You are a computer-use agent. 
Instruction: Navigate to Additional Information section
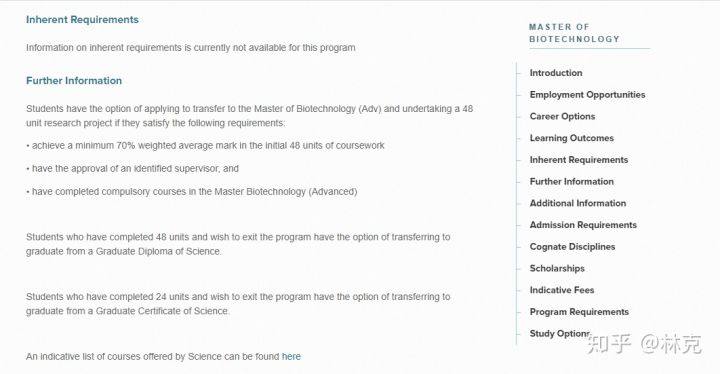coord(578,203)
